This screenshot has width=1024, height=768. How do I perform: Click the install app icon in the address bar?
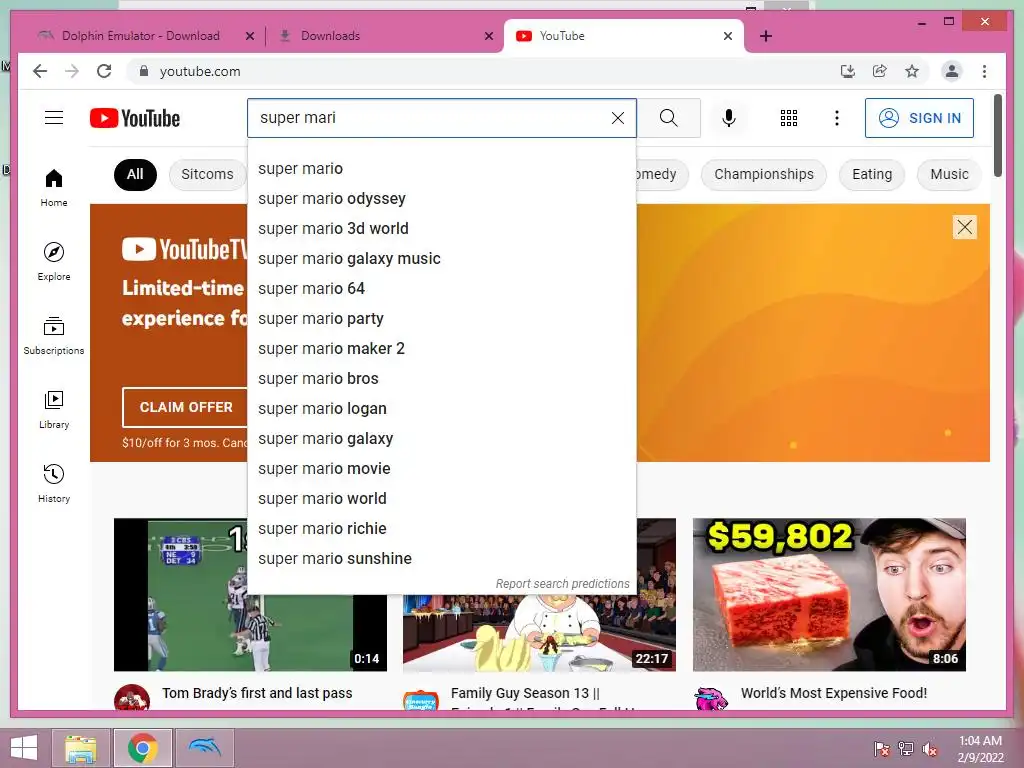click(848, 71)
